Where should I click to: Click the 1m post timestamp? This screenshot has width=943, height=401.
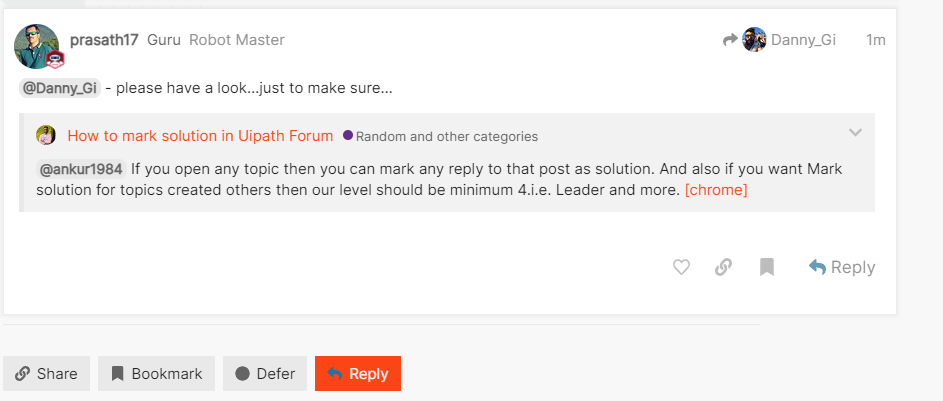click(x=875, y=40)
